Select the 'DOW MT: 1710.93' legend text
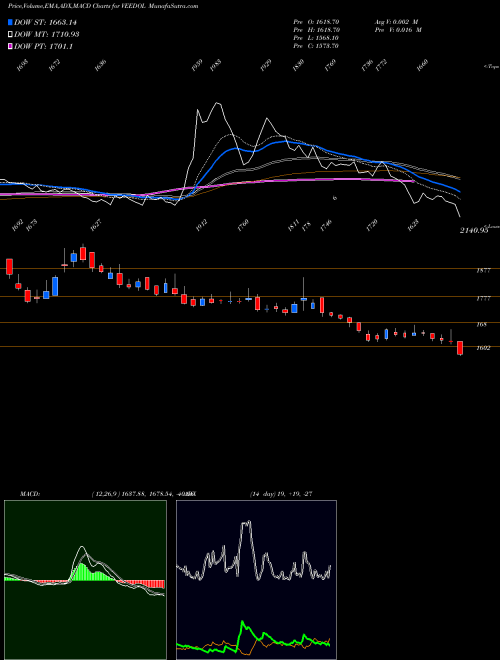The width and height of the screenshot is (500, 660). (47, 35)
